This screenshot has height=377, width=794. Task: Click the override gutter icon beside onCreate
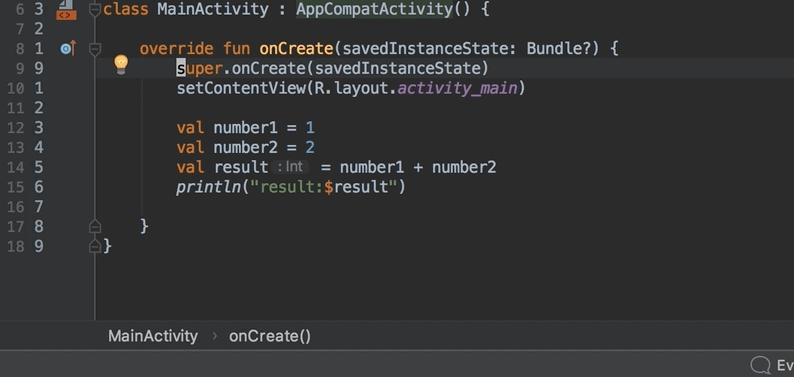tap(68, 49)
